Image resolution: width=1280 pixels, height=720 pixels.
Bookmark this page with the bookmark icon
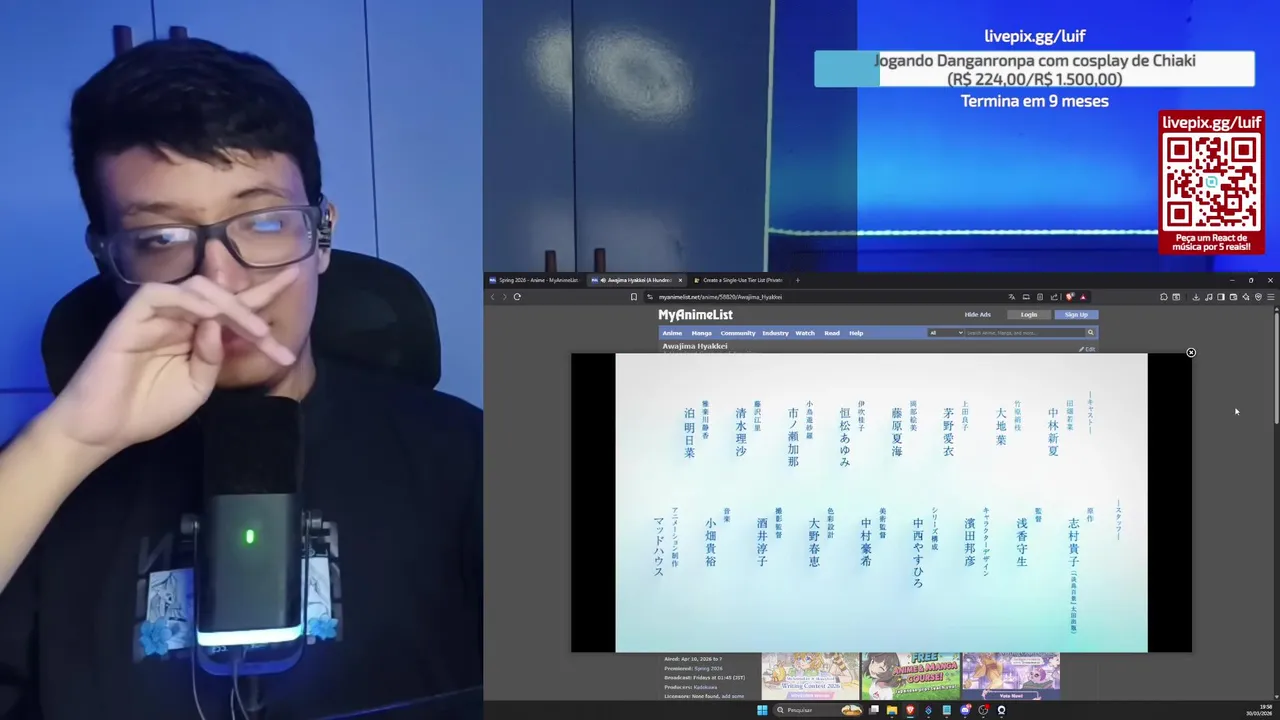pyautogui.click(x=633, y=297)
